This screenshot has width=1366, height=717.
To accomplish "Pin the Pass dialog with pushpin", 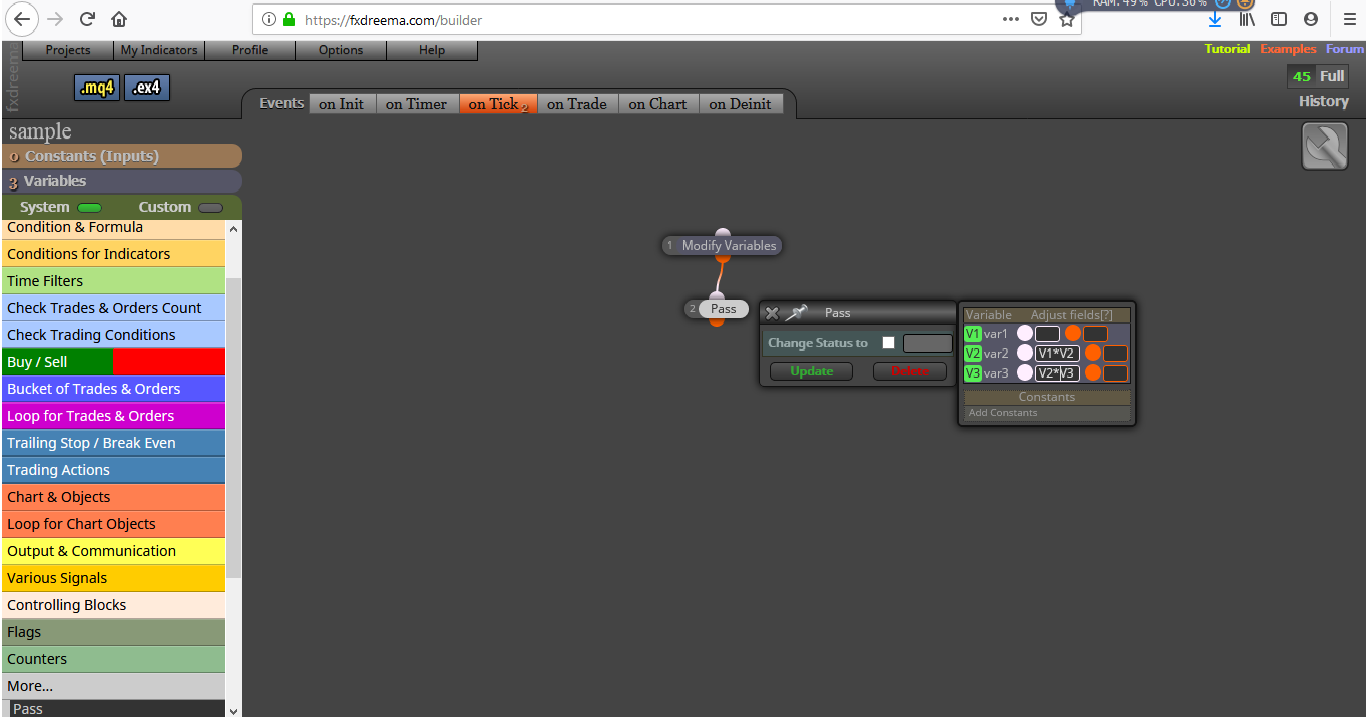I will pyautogui.click(x=796, y=313).
